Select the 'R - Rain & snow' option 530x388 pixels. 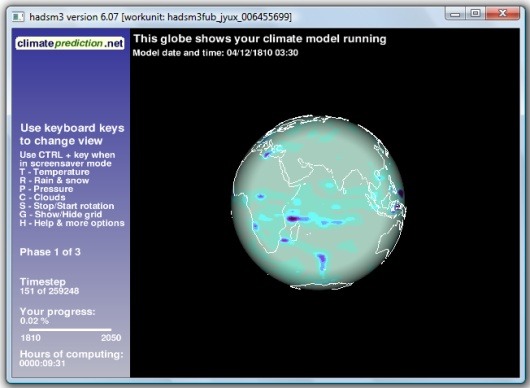(54, 180)
